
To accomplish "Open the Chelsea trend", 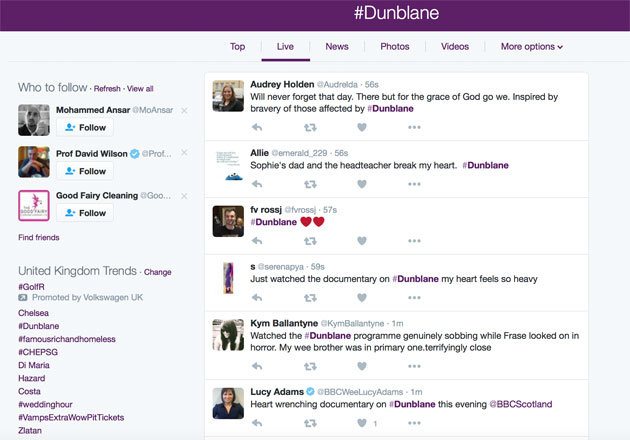I will tap(33, 313).
